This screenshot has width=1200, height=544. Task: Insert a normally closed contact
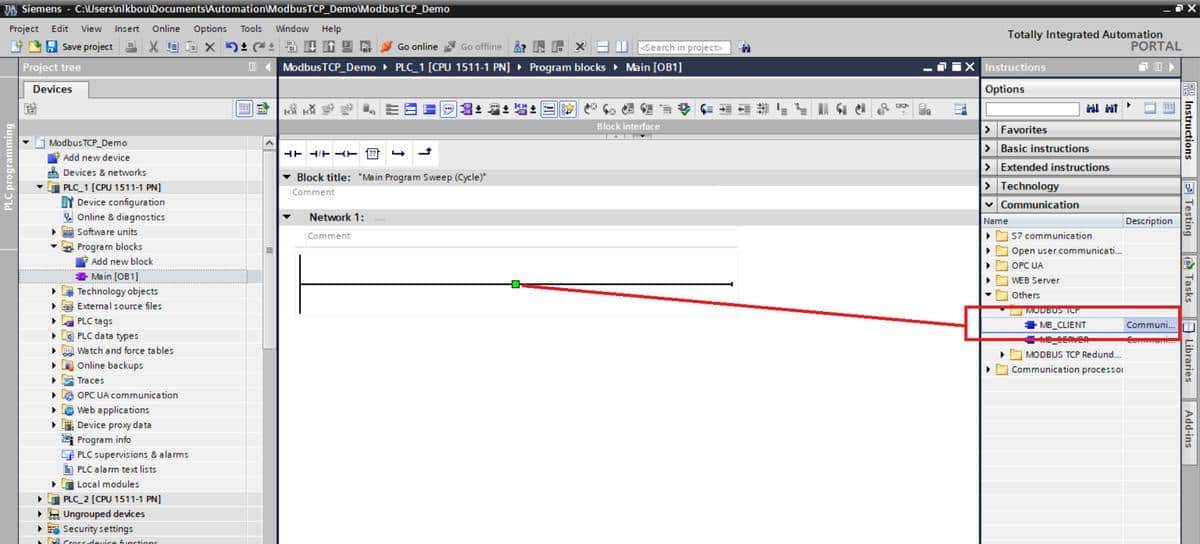[319, 153]
